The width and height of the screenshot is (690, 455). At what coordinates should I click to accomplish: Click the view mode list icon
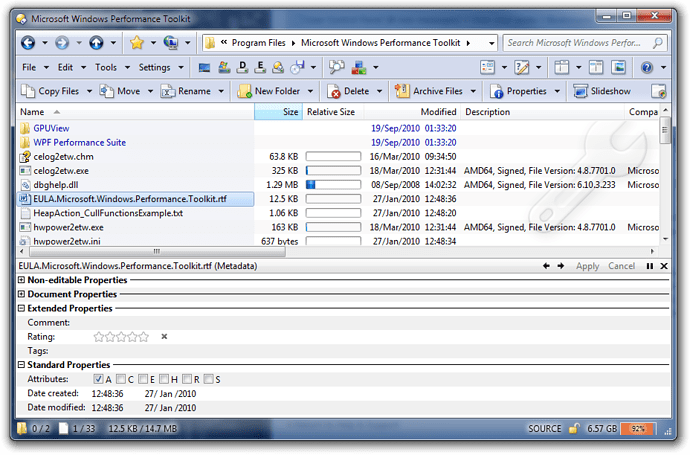488,67
